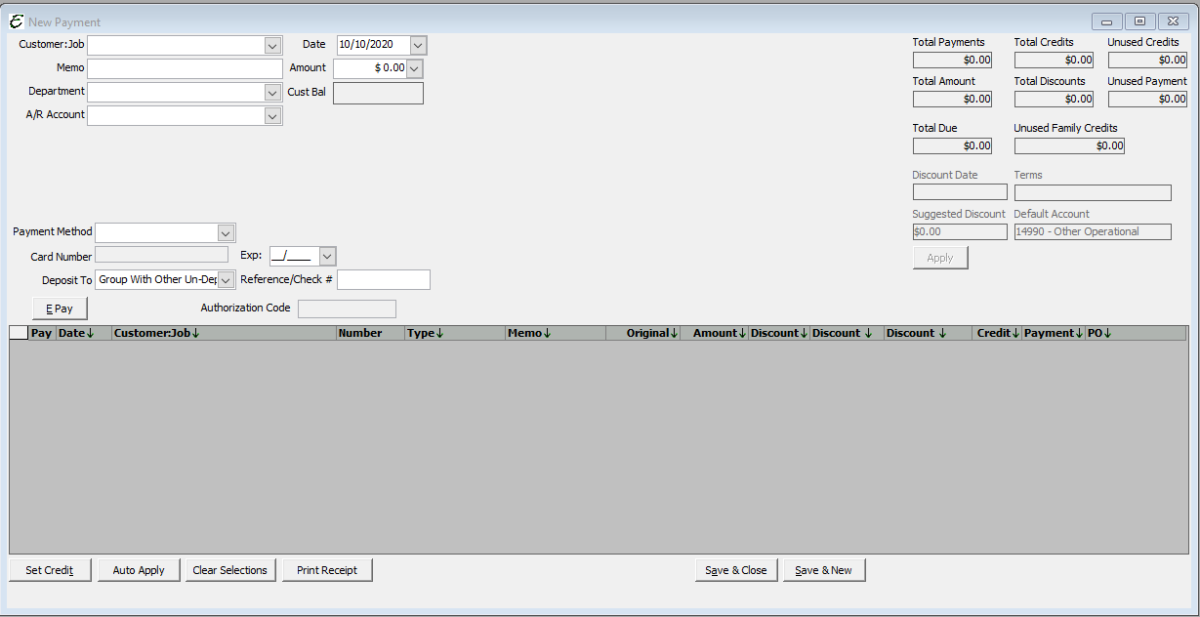Click Clear Selections

[230, 569]
